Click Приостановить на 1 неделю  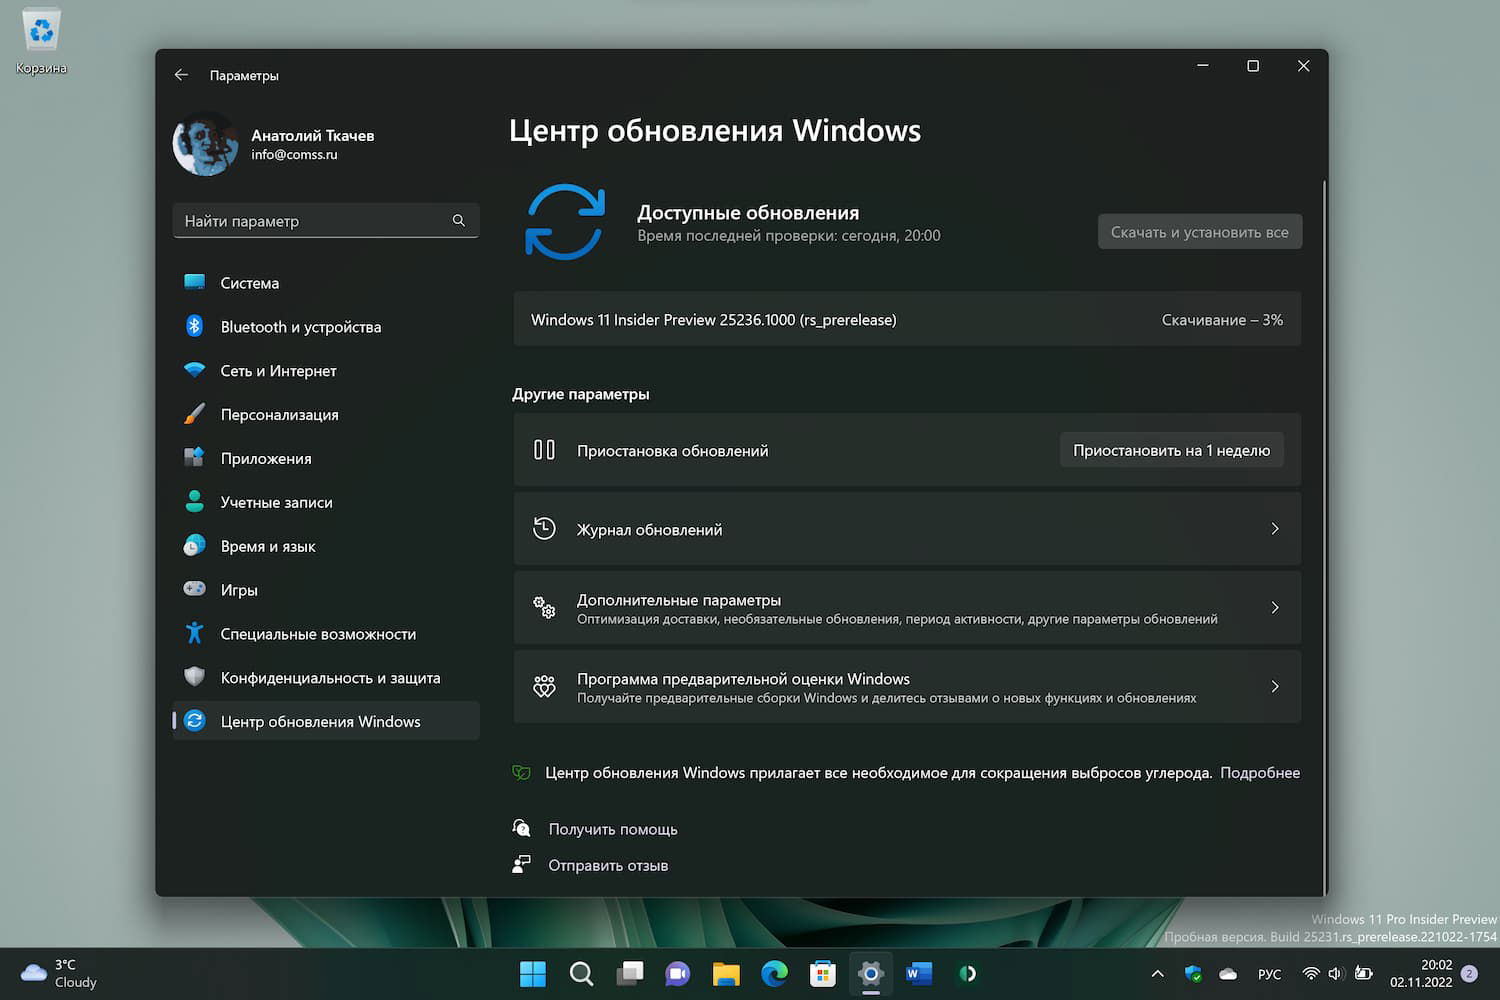click(x=1171, y=450)
